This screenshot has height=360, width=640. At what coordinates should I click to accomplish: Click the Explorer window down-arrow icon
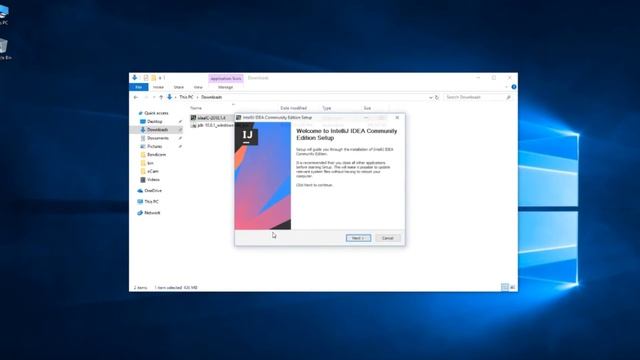click(x=135, y=78)
